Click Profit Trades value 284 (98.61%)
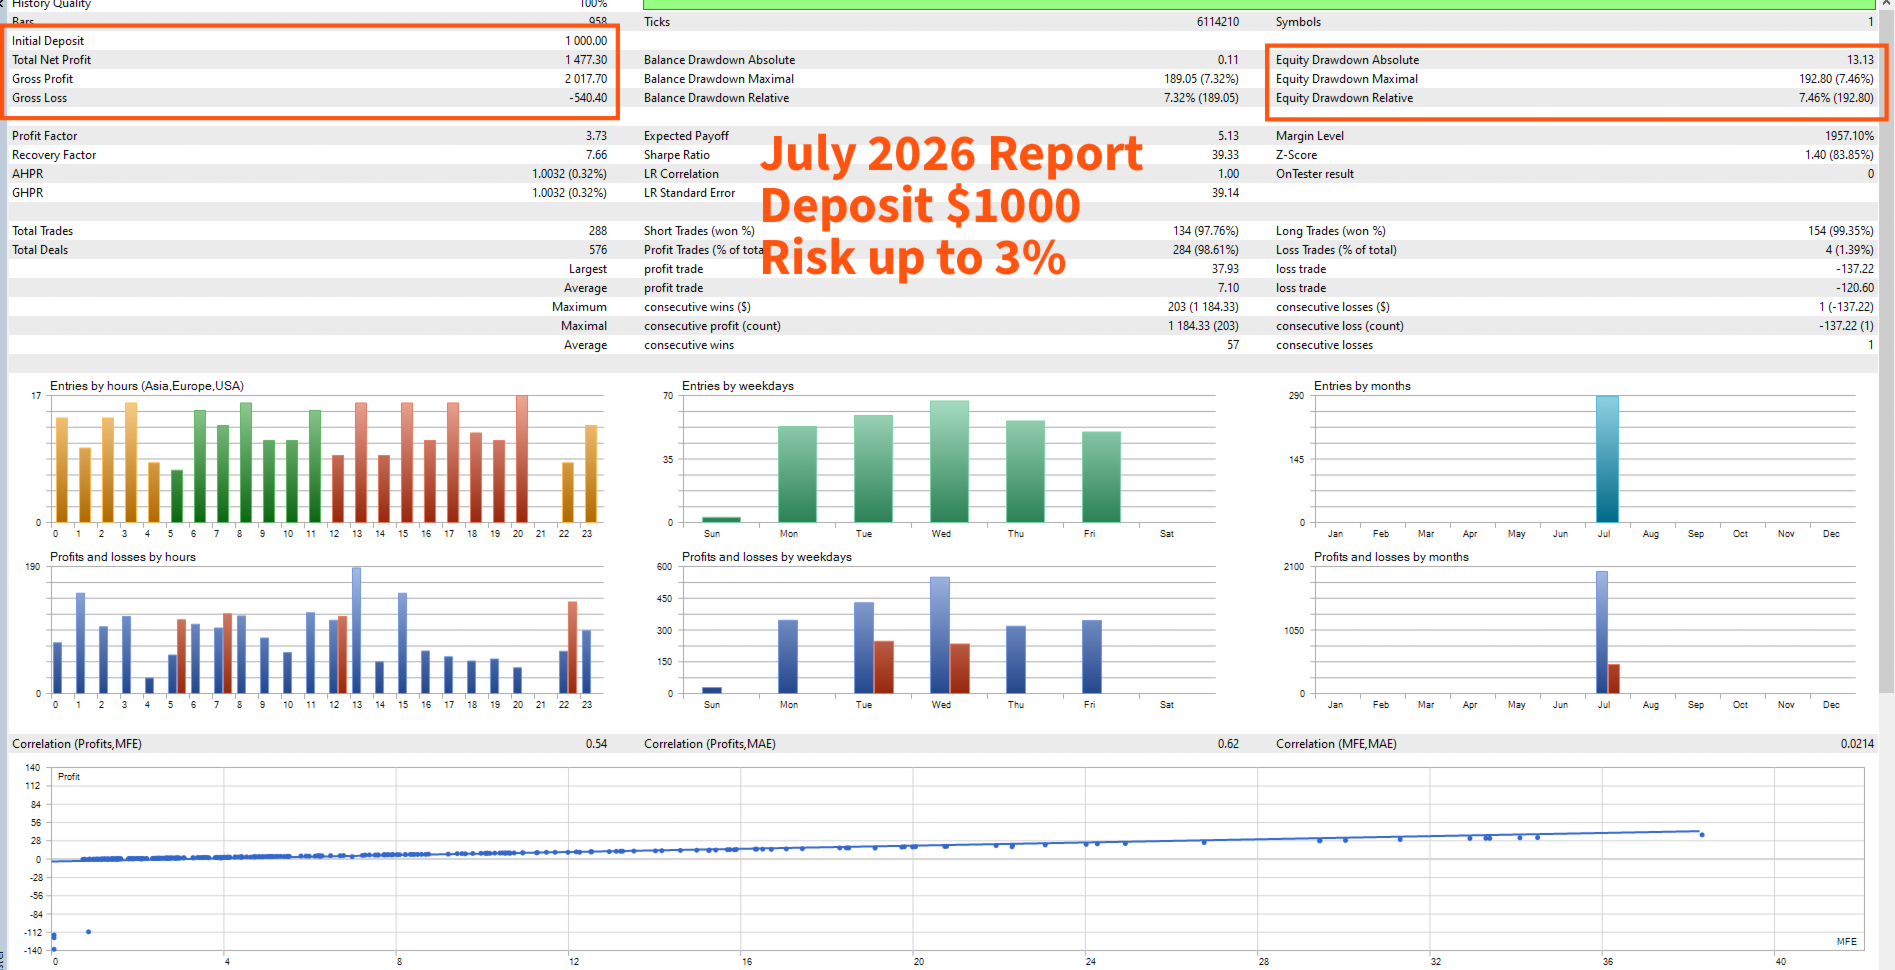This screenshot has height=970, width=1895. coord(1206,250)
